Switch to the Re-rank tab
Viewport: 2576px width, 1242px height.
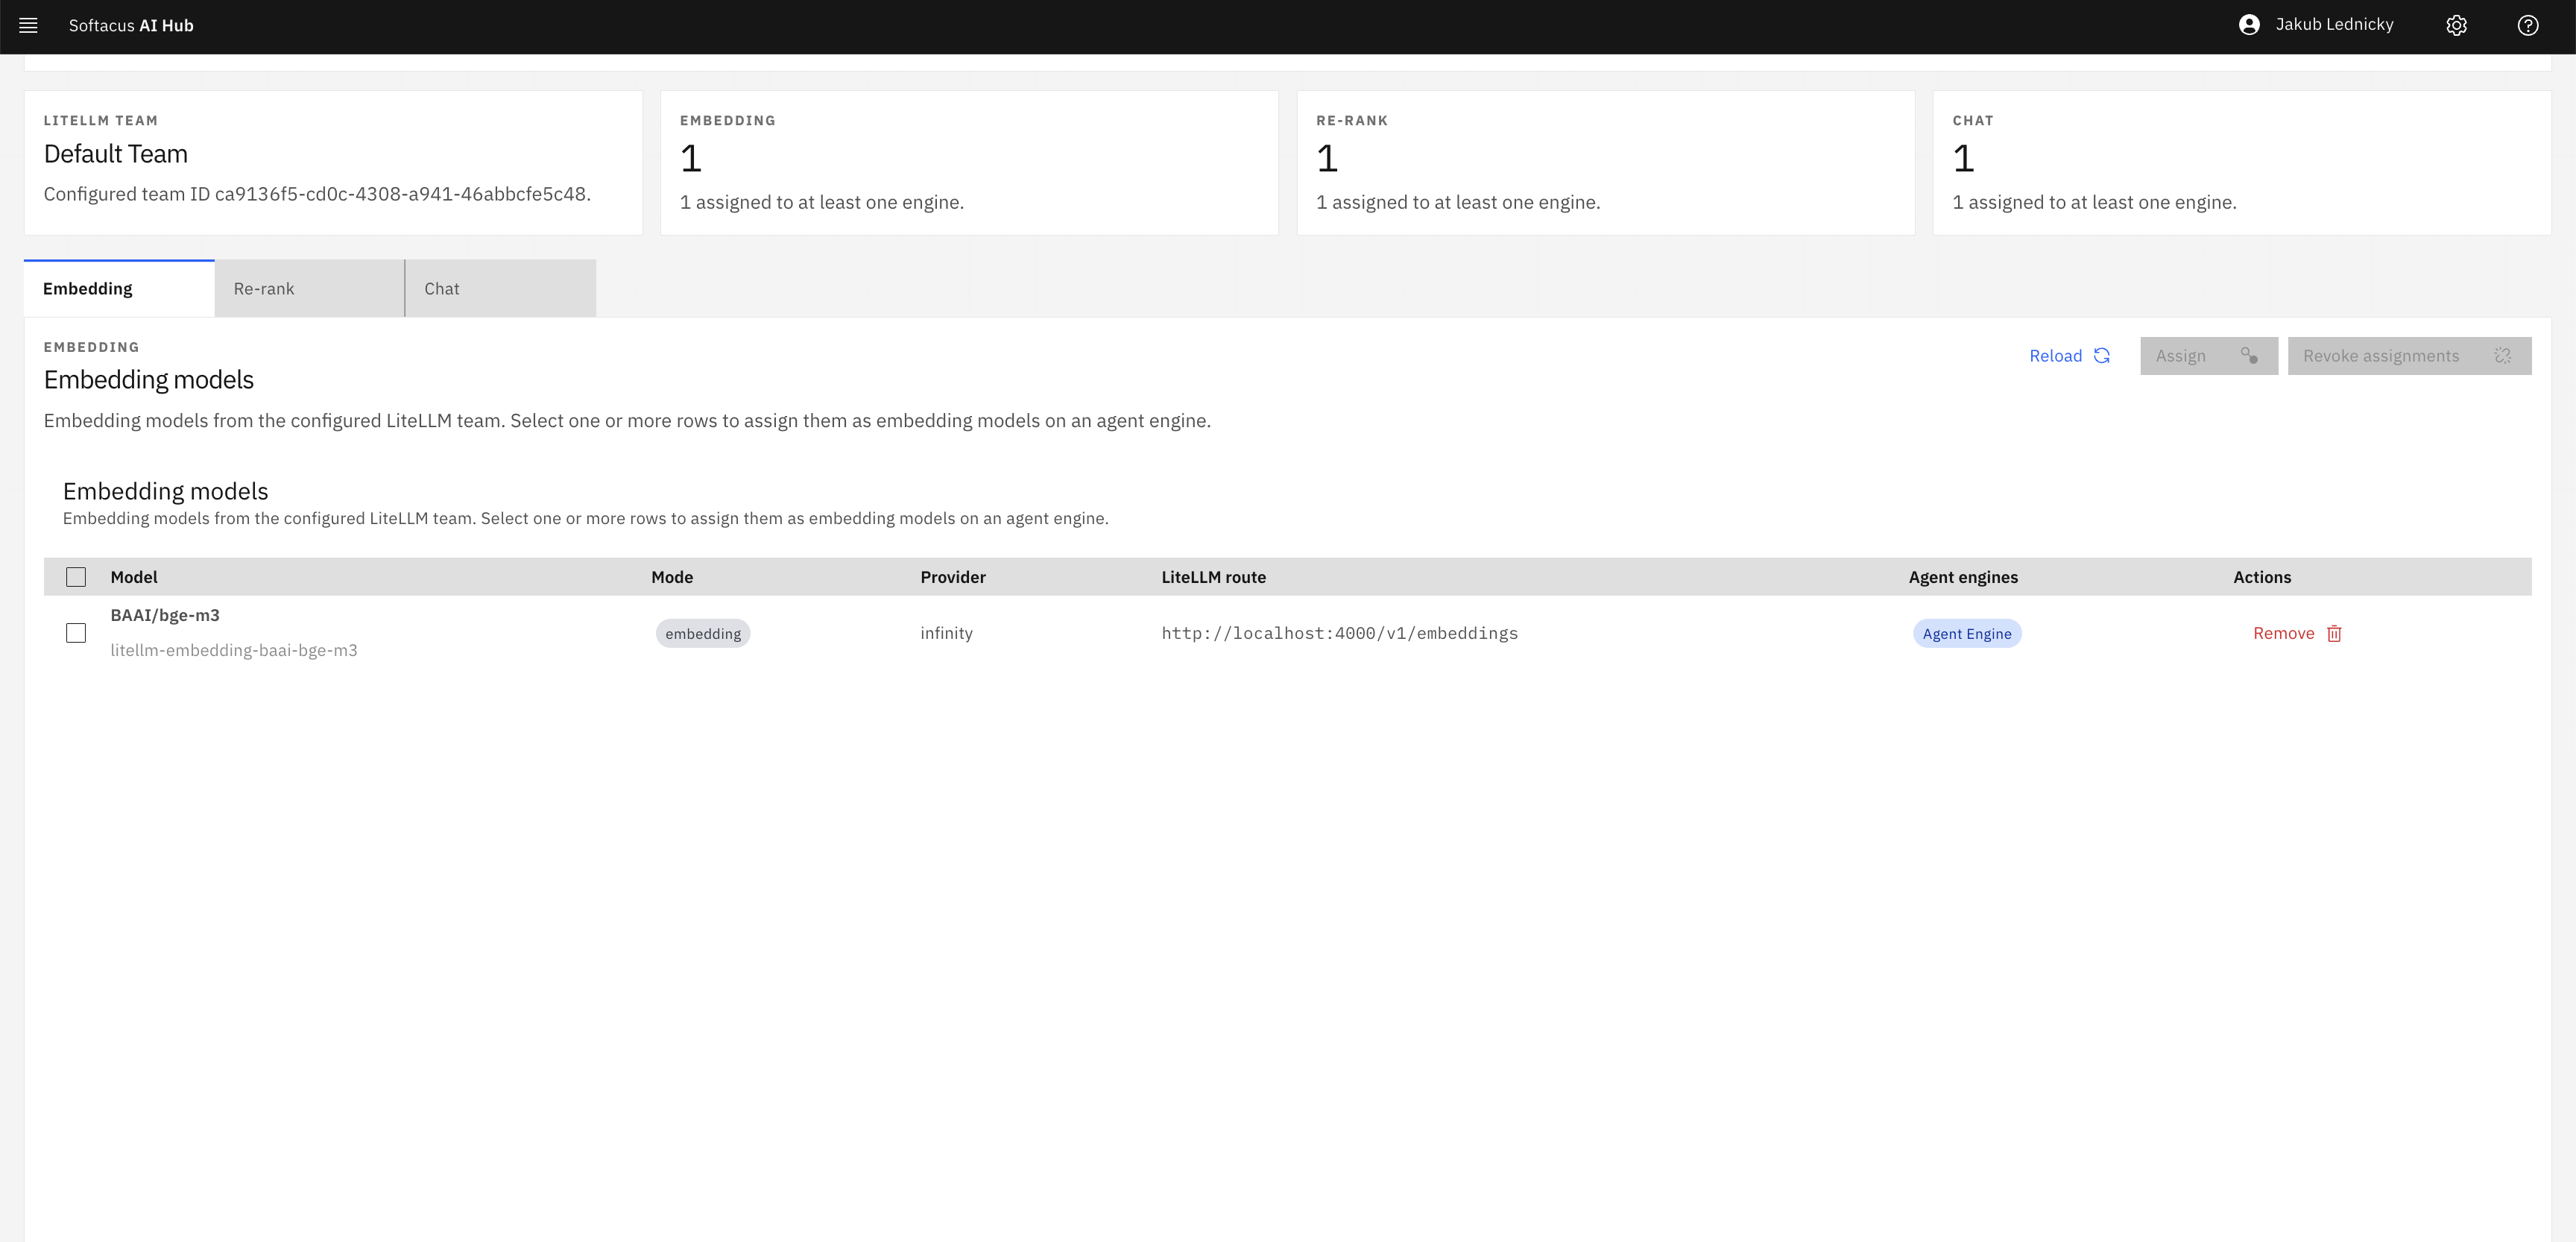click(310, 289)
